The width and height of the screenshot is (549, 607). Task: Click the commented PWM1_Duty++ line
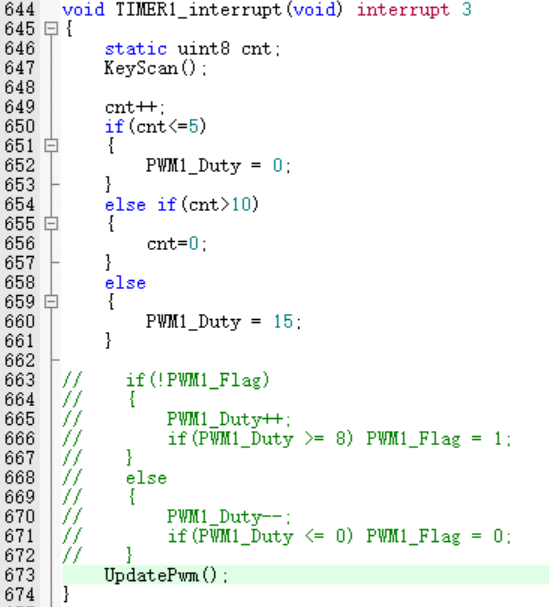click(x=229, y=420)
